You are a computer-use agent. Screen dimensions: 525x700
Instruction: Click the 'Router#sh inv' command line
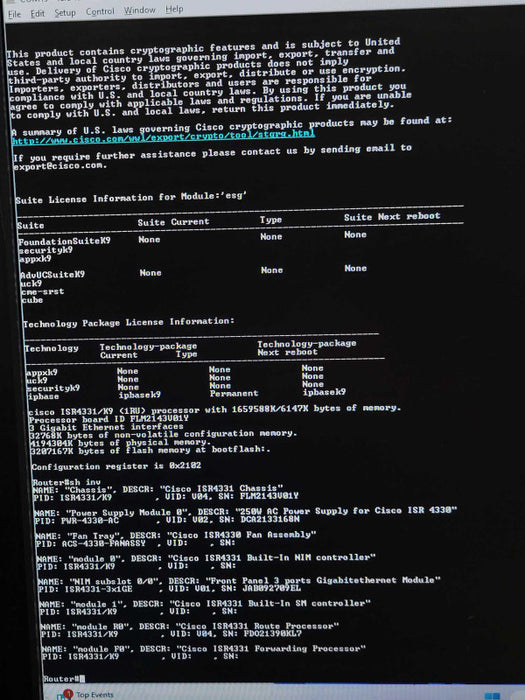pyautogui.click(x=67, y=483)
